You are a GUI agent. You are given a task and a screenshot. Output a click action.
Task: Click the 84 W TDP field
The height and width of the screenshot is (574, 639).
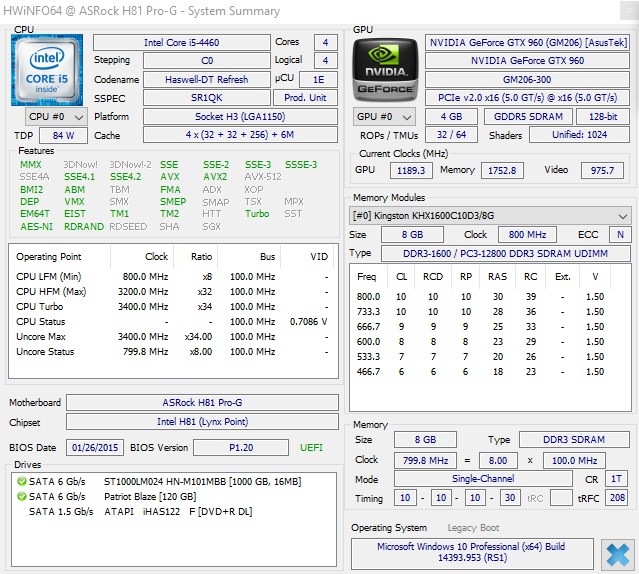[x=64, y=135]
